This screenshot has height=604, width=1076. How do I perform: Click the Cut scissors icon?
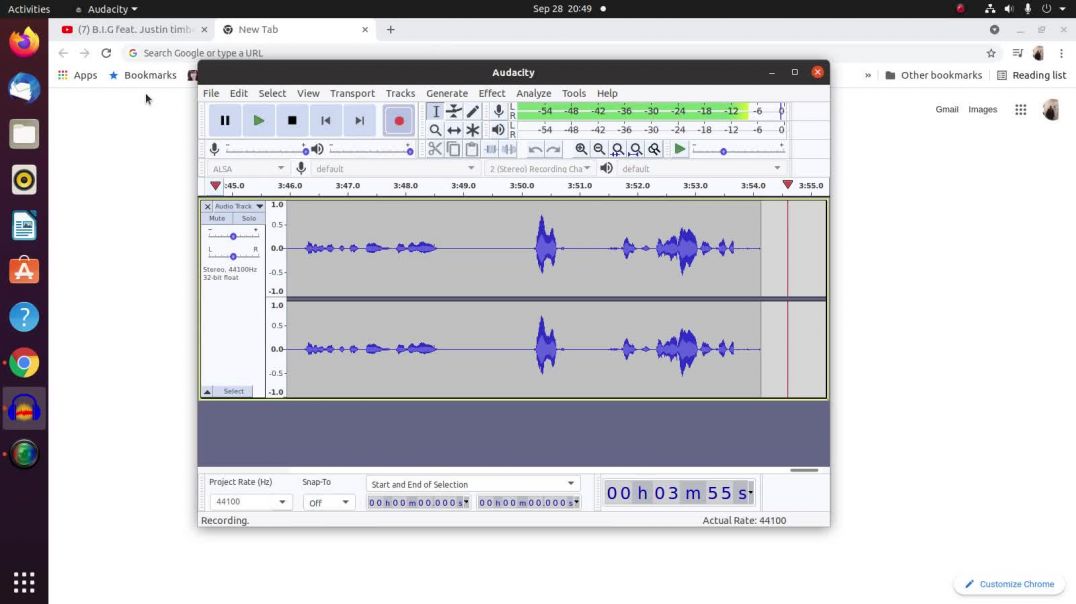[435, 149]
